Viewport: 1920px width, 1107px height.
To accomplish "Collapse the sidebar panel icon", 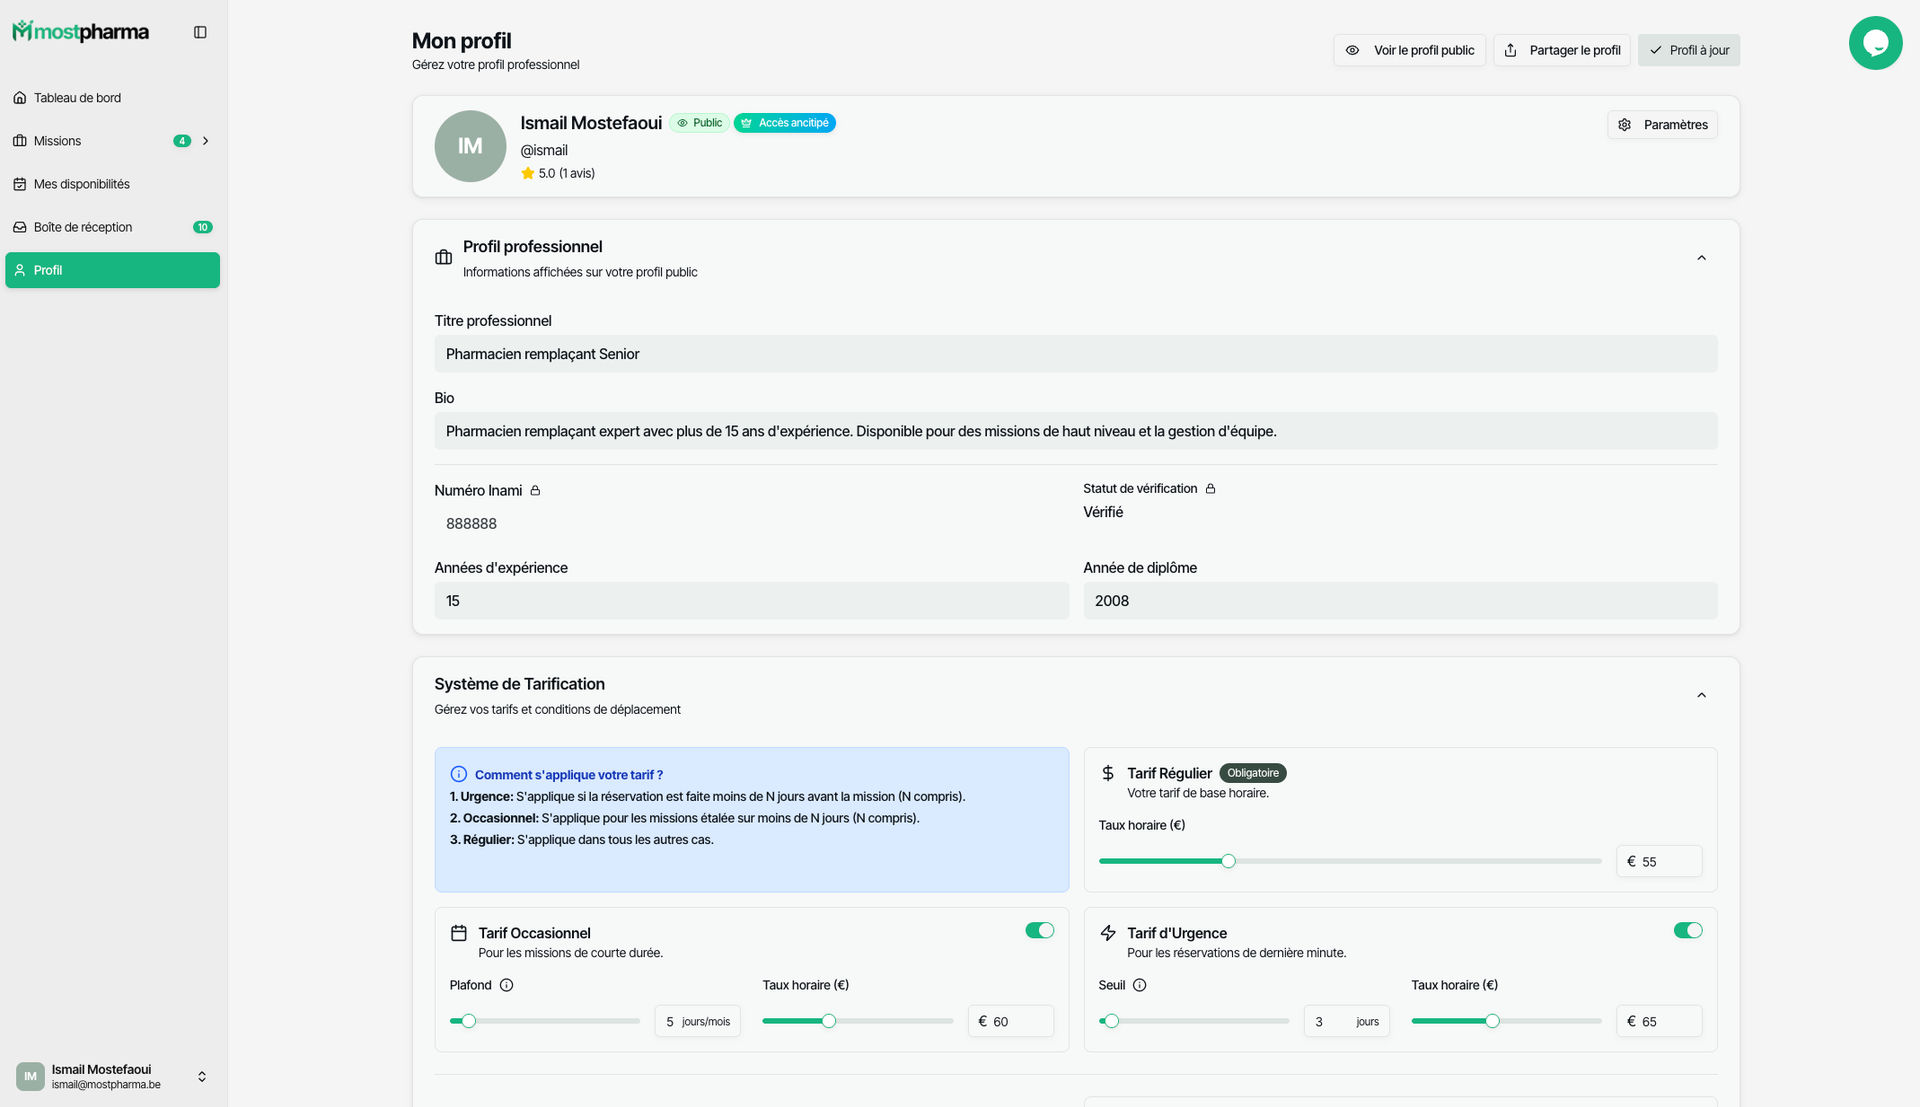I will click(200, 32).
